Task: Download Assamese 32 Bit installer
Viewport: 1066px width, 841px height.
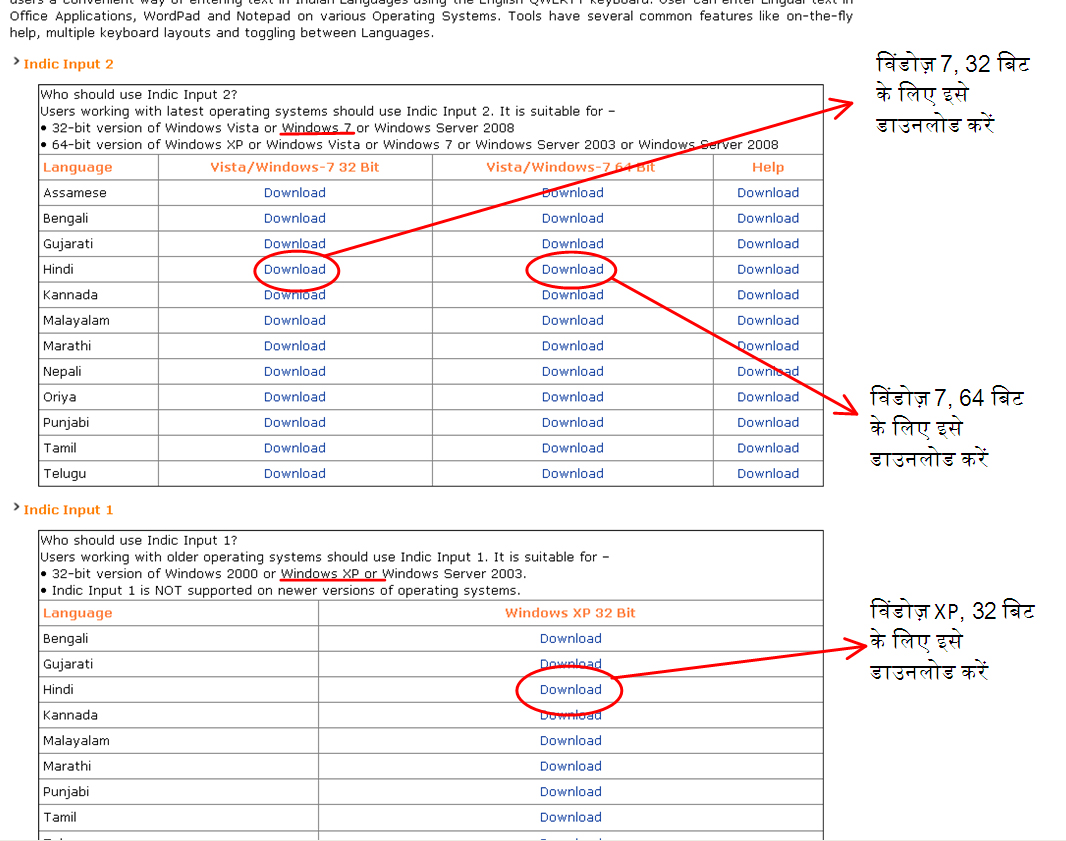Action: click(x=294, y=192)
